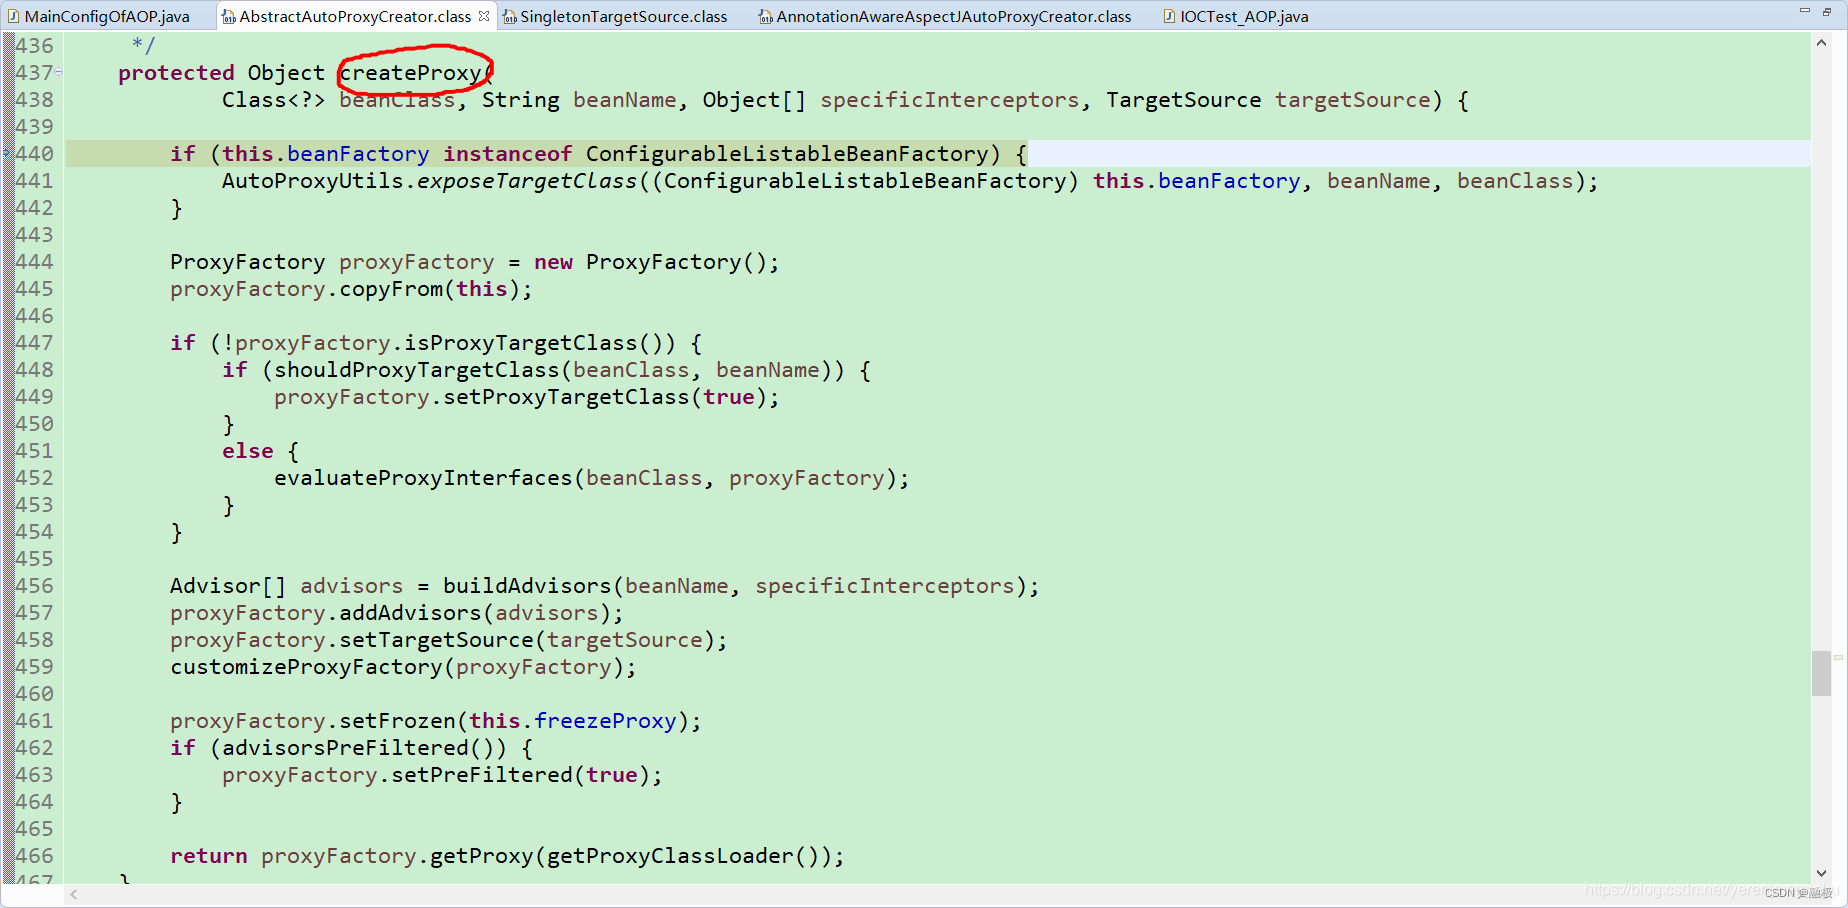Click 'buildAdvisors' on line 456

[527, 586]
